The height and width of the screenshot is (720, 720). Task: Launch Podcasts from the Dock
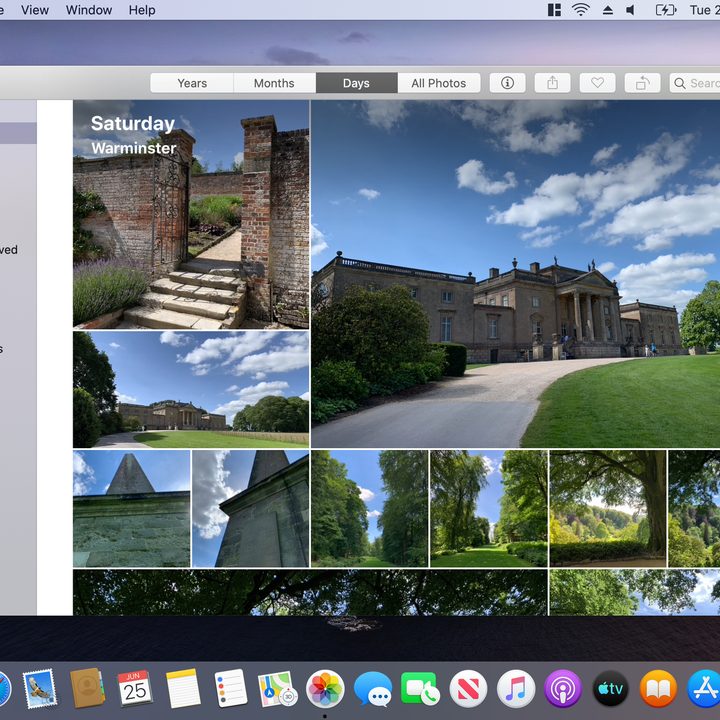pyautogui.click(x=563, y=689)
